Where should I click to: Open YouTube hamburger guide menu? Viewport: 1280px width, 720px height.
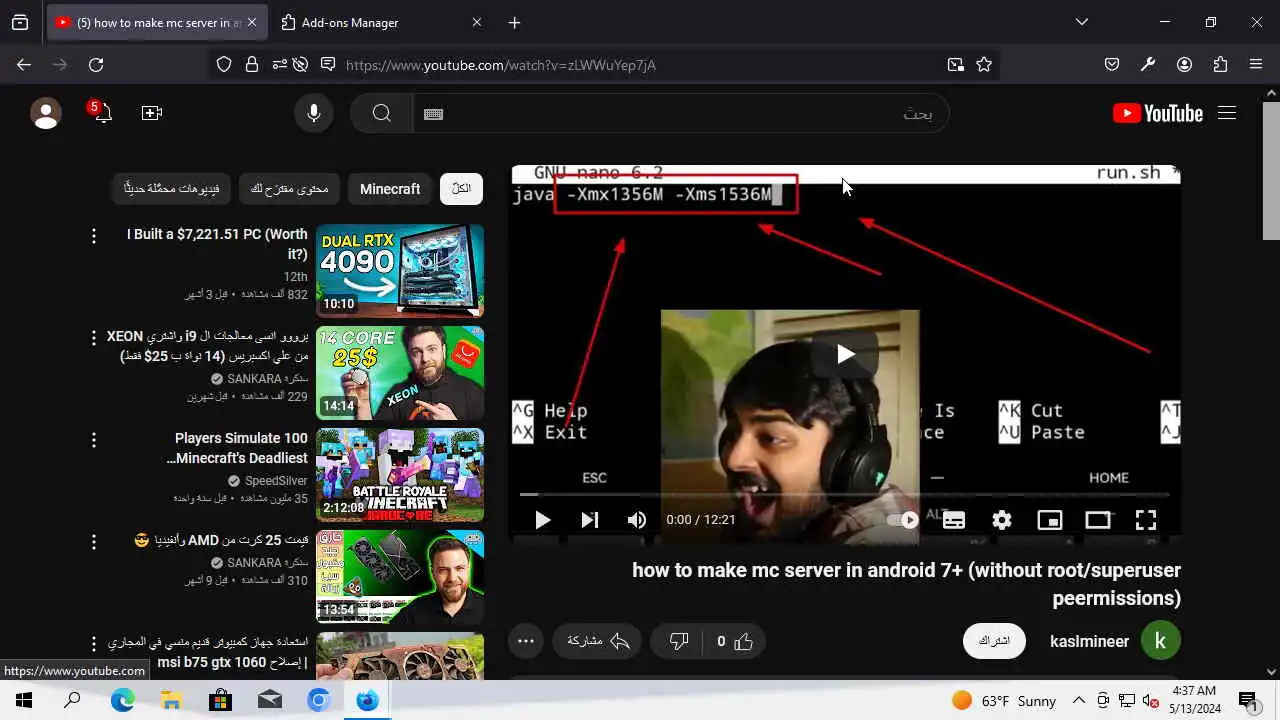coord(1227,113)
